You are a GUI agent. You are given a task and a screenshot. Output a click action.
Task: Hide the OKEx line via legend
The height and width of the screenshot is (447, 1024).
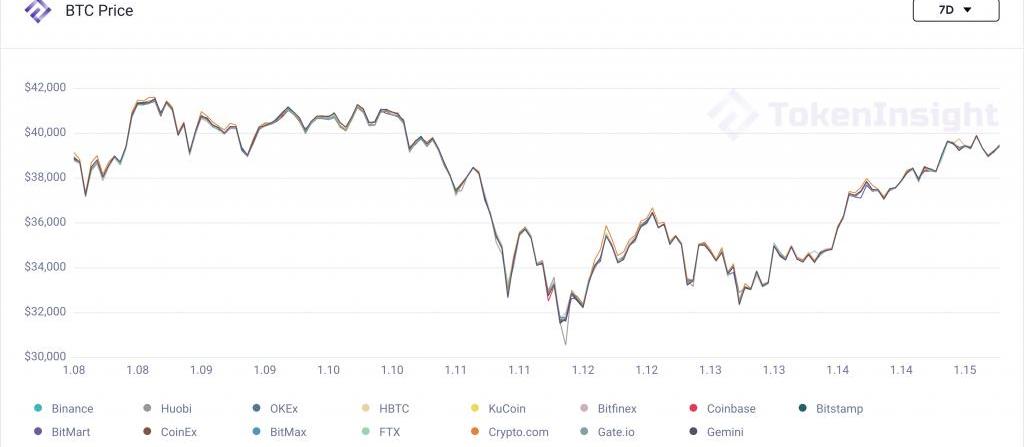pos(283,408)
